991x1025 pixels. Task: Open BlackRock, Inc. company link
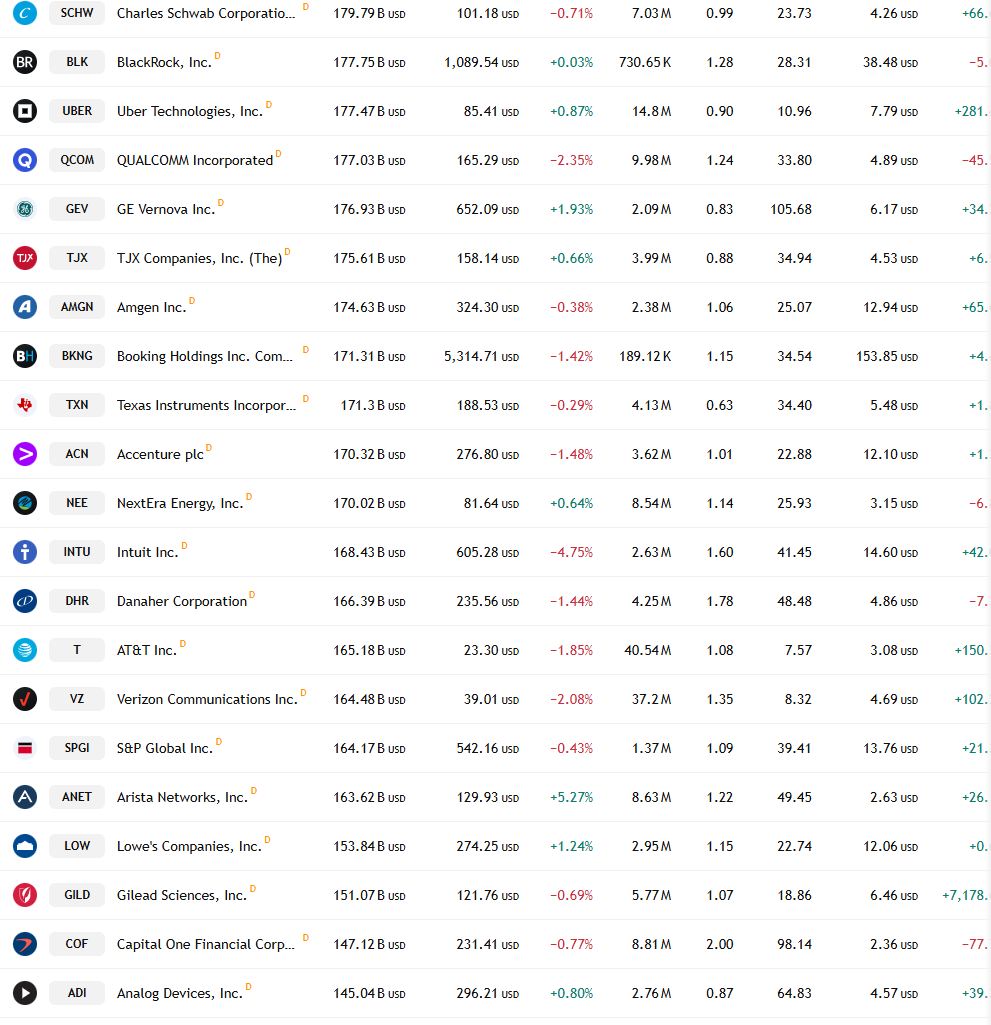click(164, 62)
